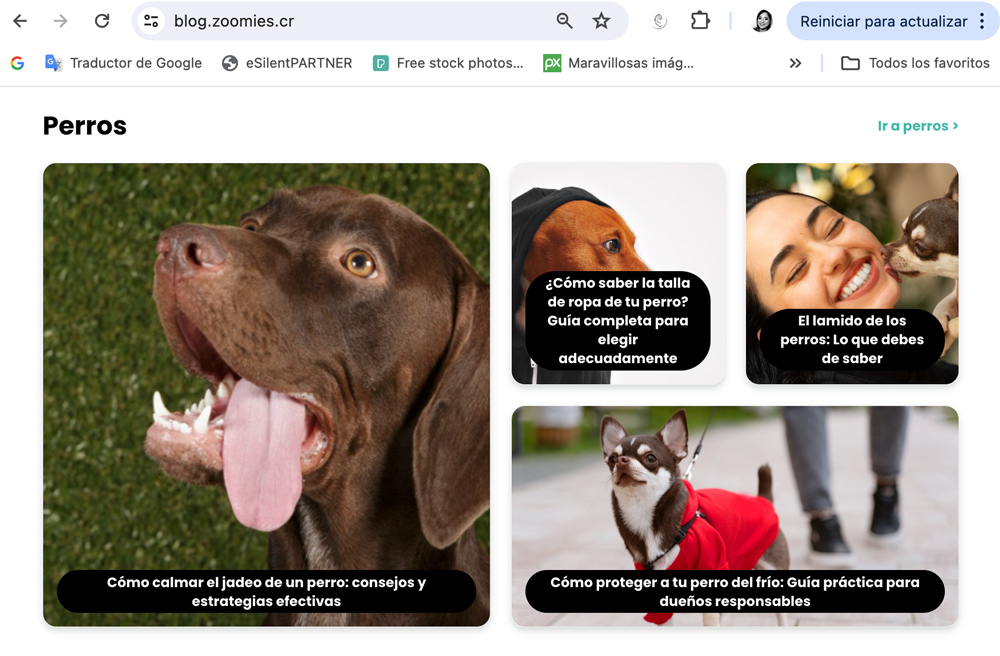The height and width of the screenshot is (656, 1000).
Task: Open Chrome's three-dot menu
Action: [982, 21]
